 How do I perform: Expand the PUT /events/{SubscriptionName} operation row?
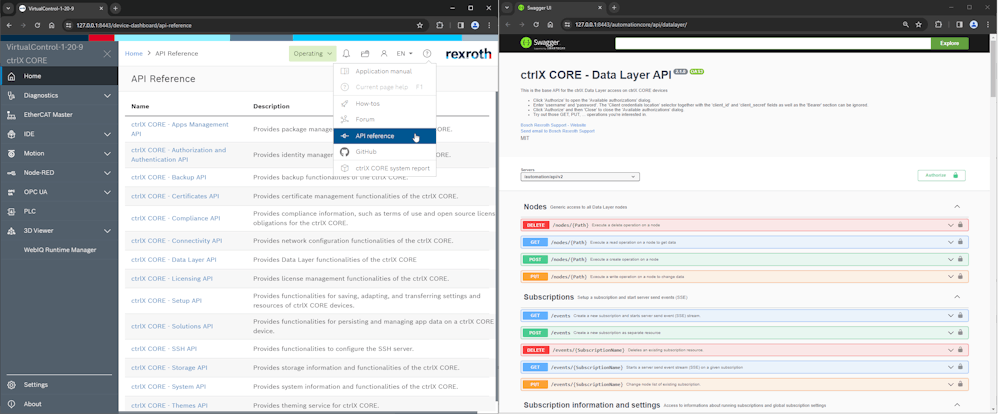[x=744, y=385]
